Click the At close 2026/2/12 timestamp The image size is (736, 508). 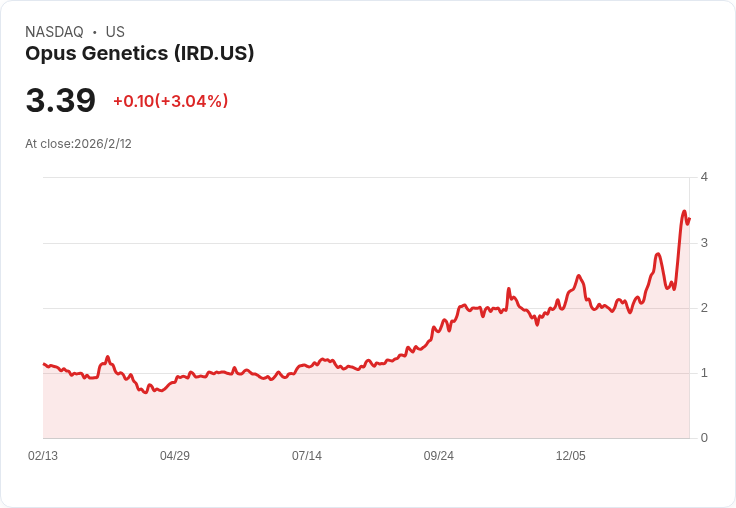[x=78, y=144]
